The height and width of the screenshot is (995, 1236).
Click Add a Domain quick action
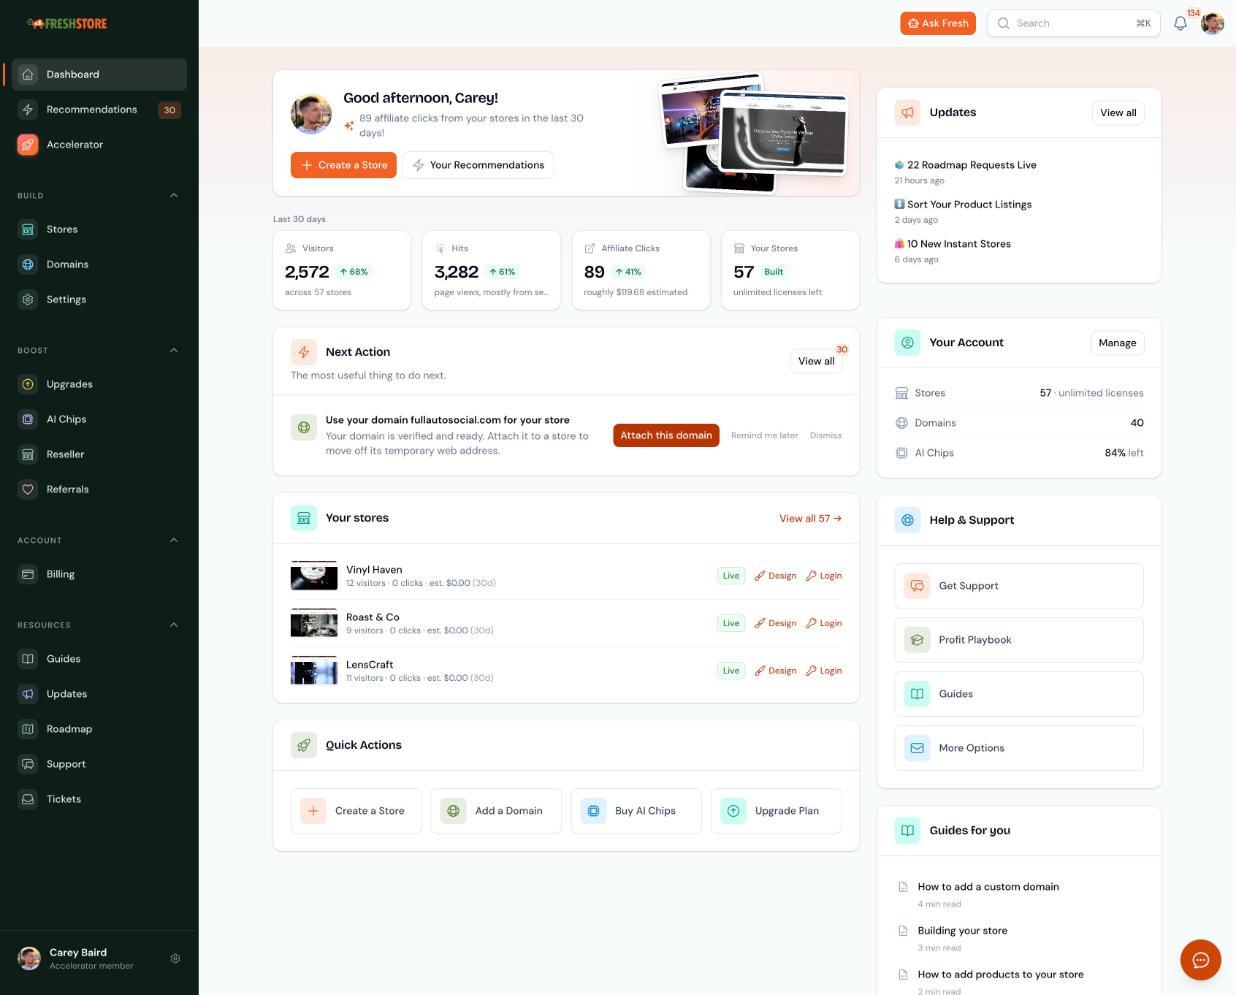tap(496, 811)
